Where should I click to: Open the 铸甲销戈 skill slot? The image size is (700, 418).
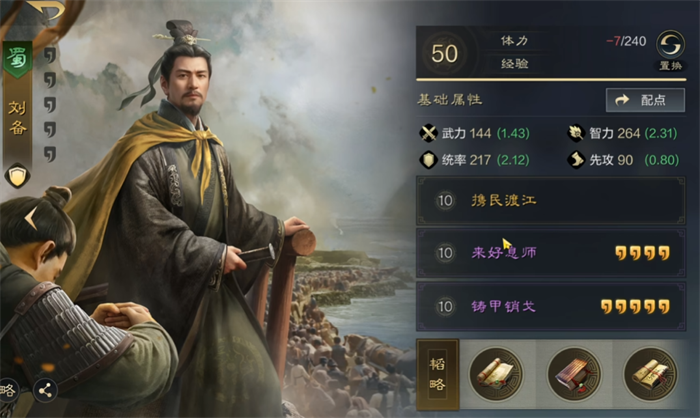tap(551, 306)
